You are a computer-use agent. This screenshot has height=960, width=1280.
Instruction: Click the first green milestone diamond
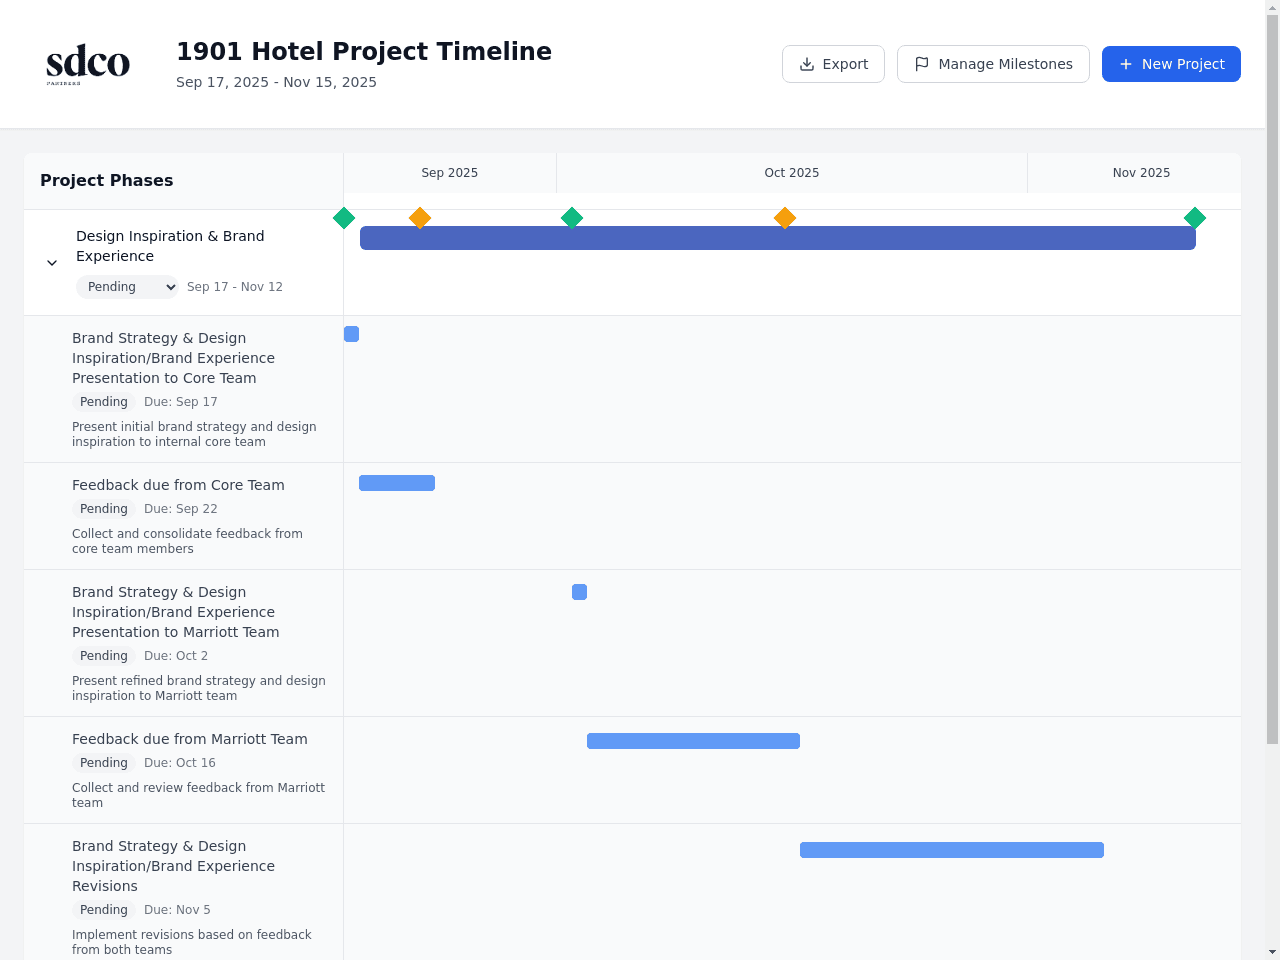tap(344, 218)
